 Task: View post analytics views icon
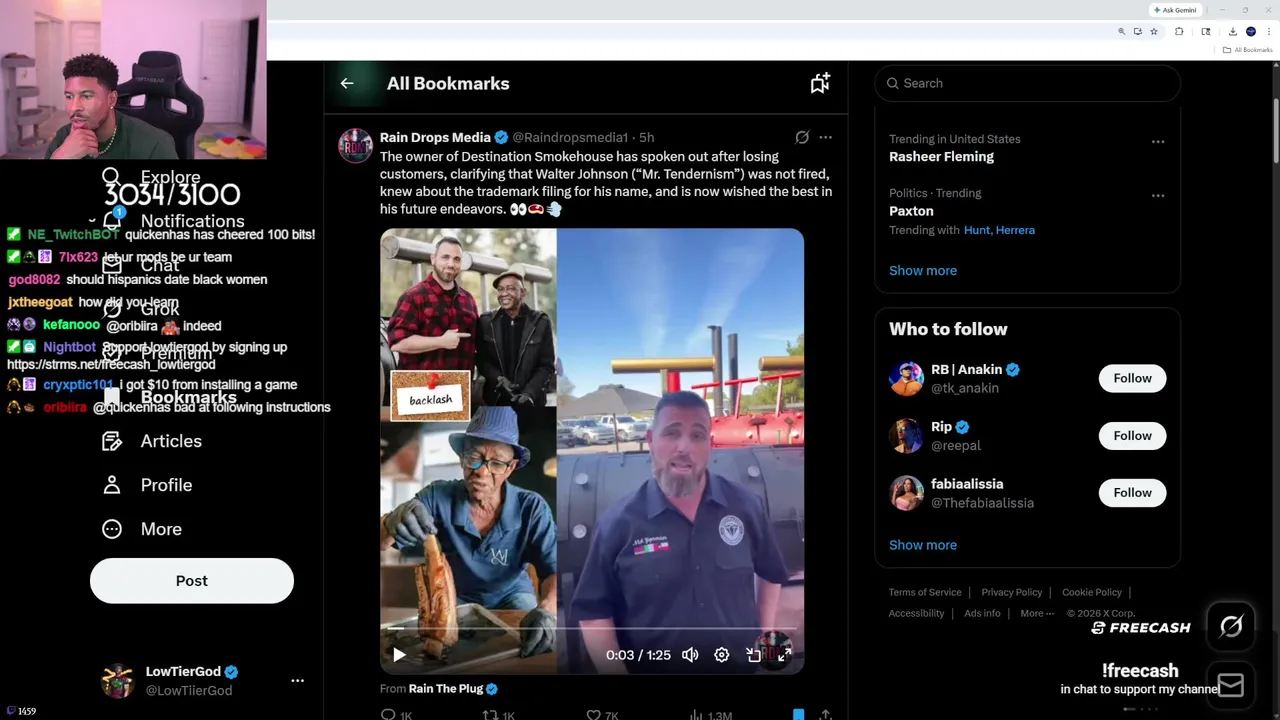tap(696, 714)
